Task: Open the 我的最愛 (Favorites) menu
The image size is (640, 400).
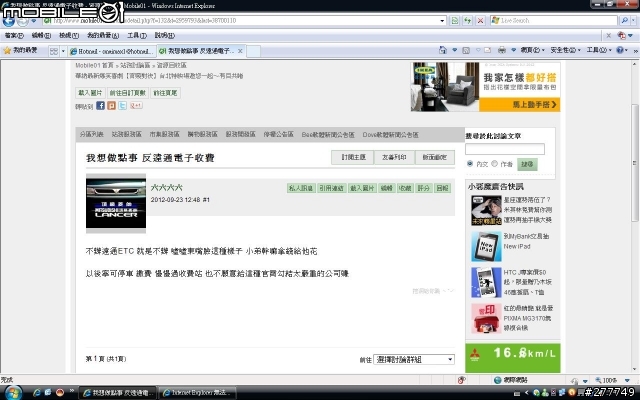Action: [103, 36]
